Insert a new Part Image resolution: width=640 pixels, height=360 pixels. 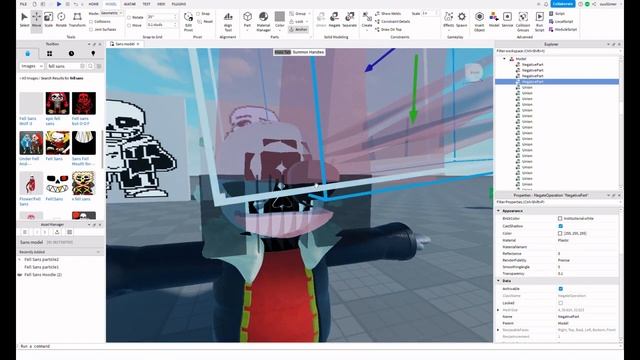point(247,20)
